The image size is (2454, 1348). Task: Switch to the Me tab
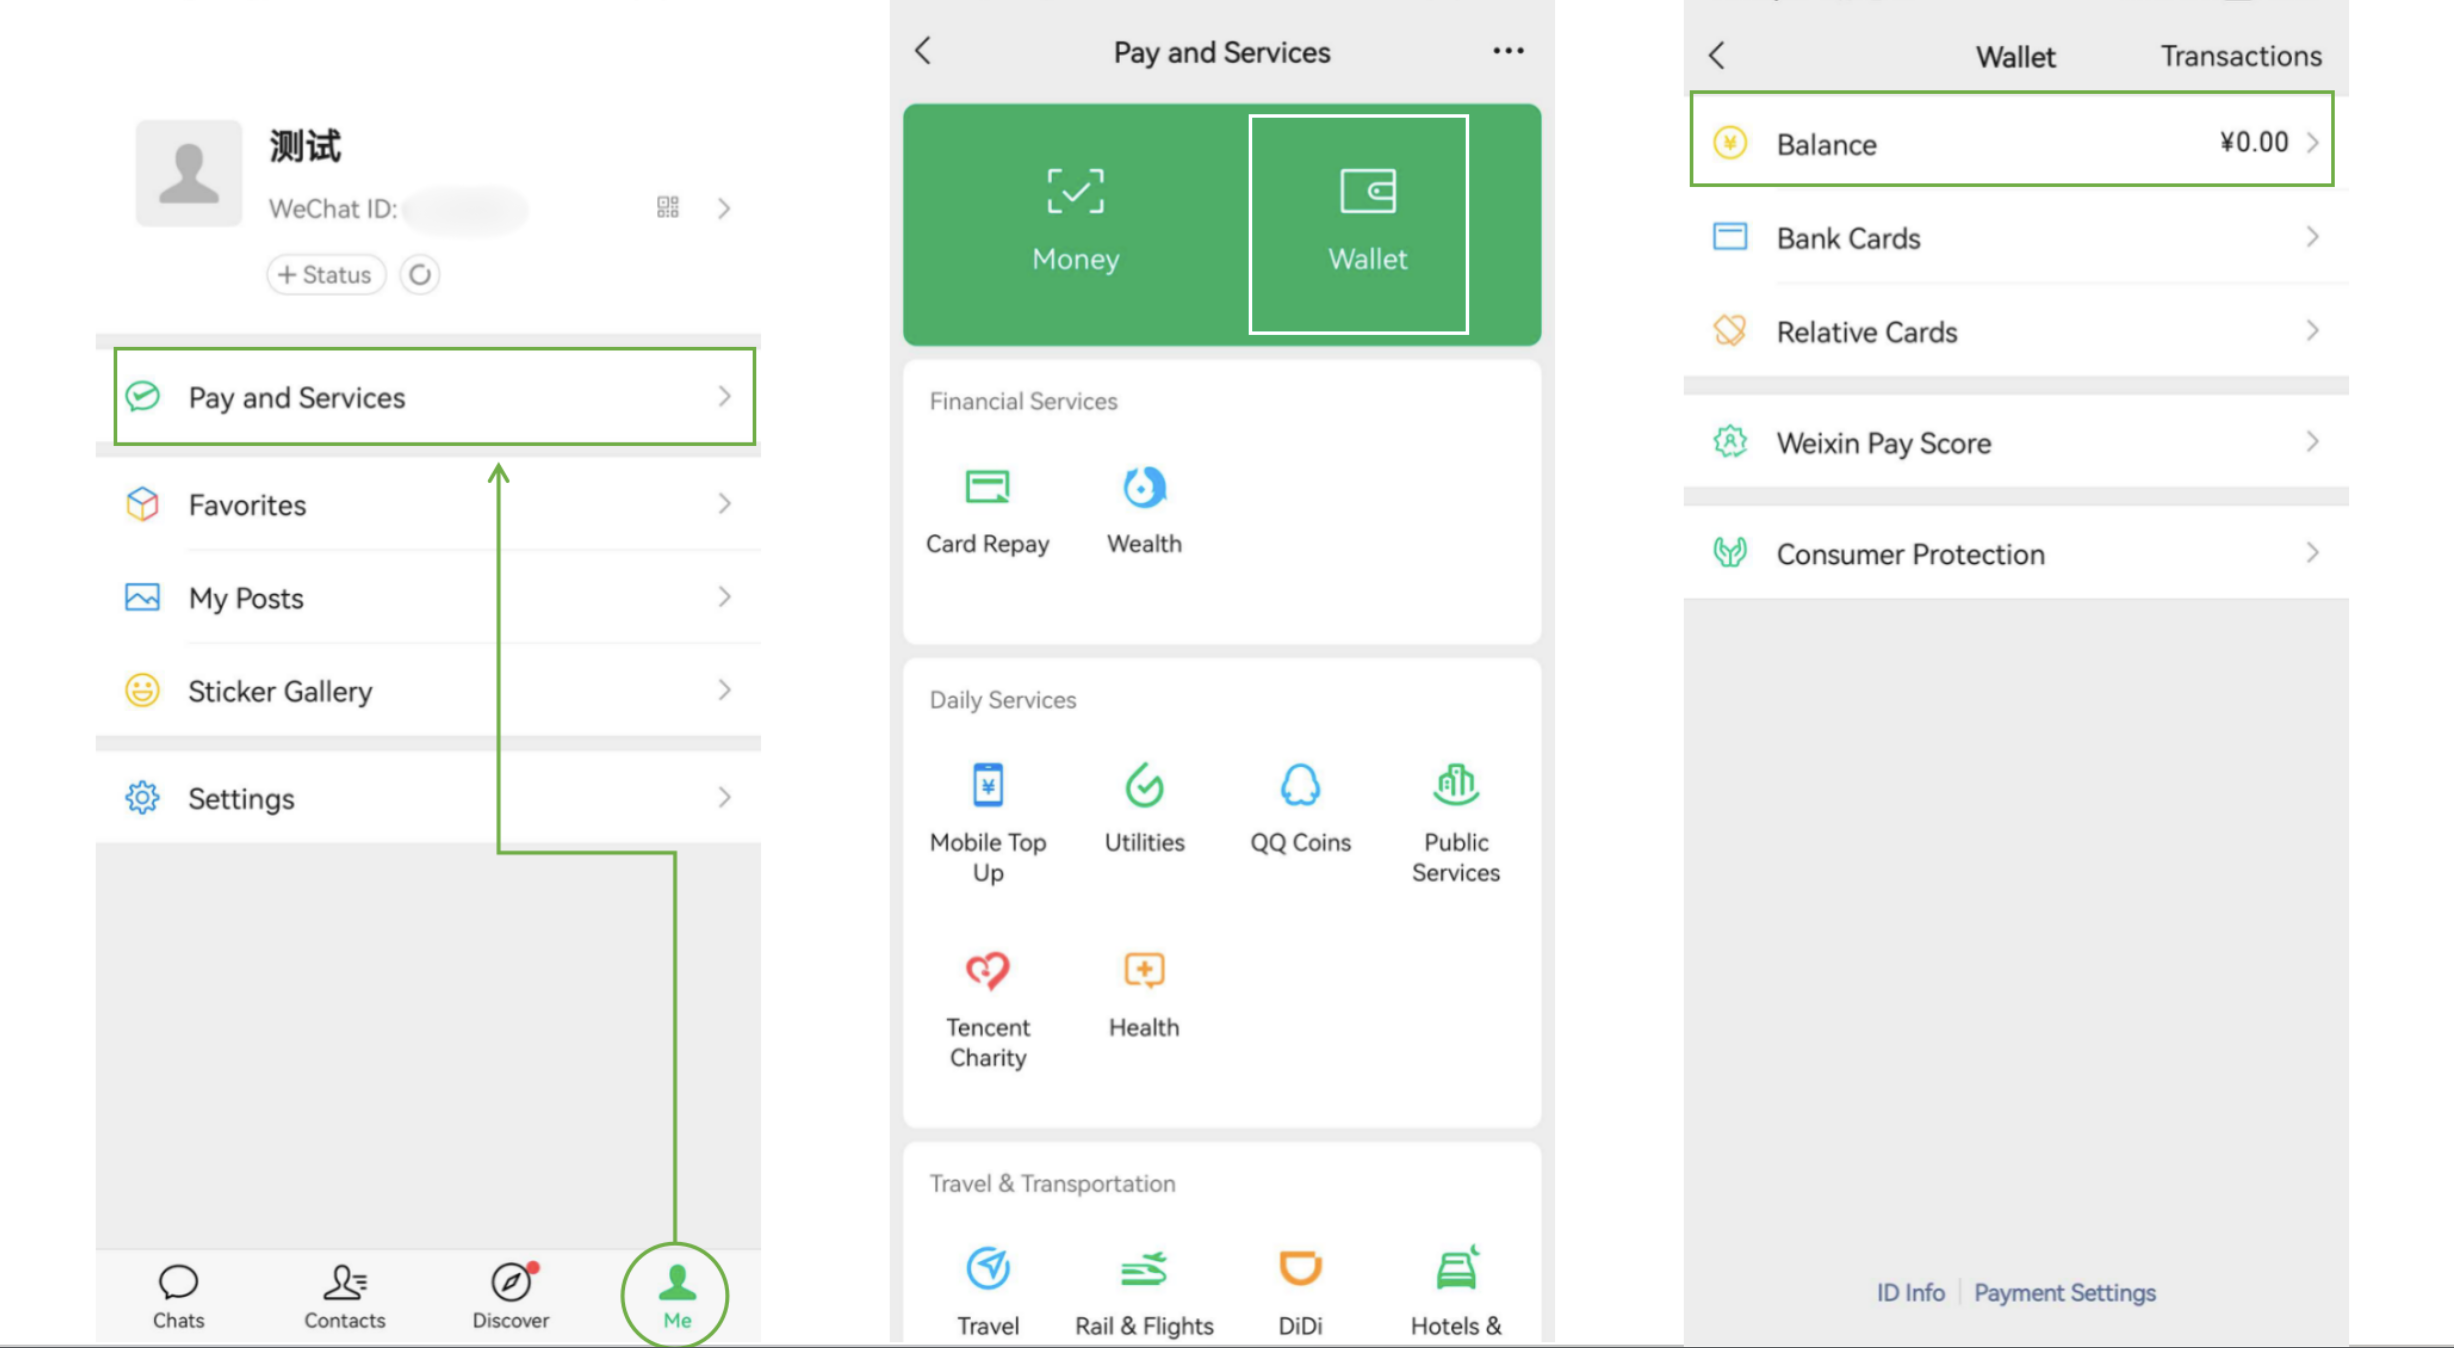(x=677, y=1296)
